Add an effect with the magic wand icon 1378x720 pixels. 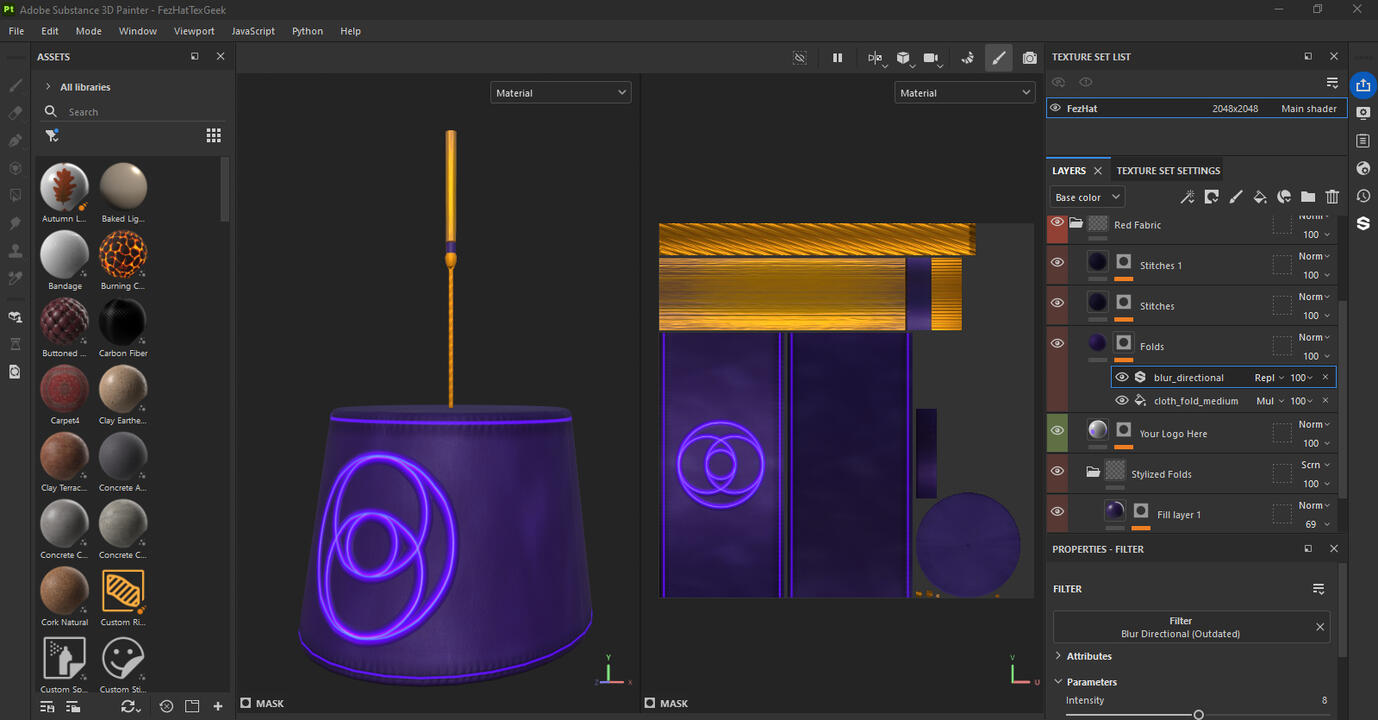[x=1187, y=197]
